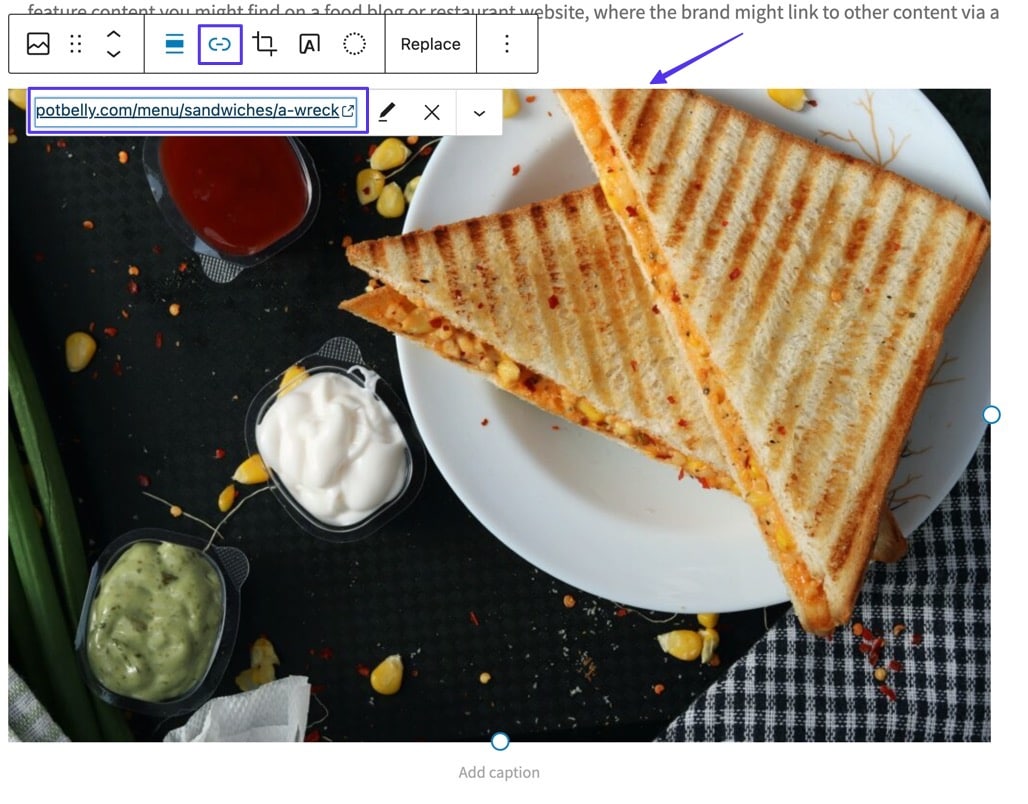Viewport: 1028px width, 804px height.
Task: Remove the link using the X icon
Action: coord(431,112)
